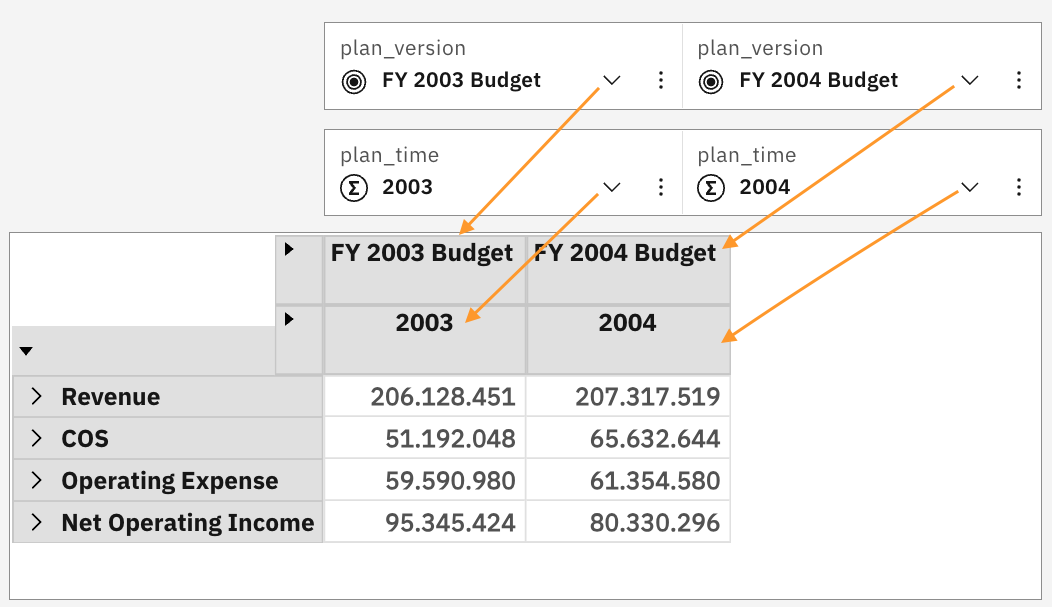Open the three-dot menu for plan_time 2004
This screenshot has height=607, width=1052.
(x=1018, y=187)
